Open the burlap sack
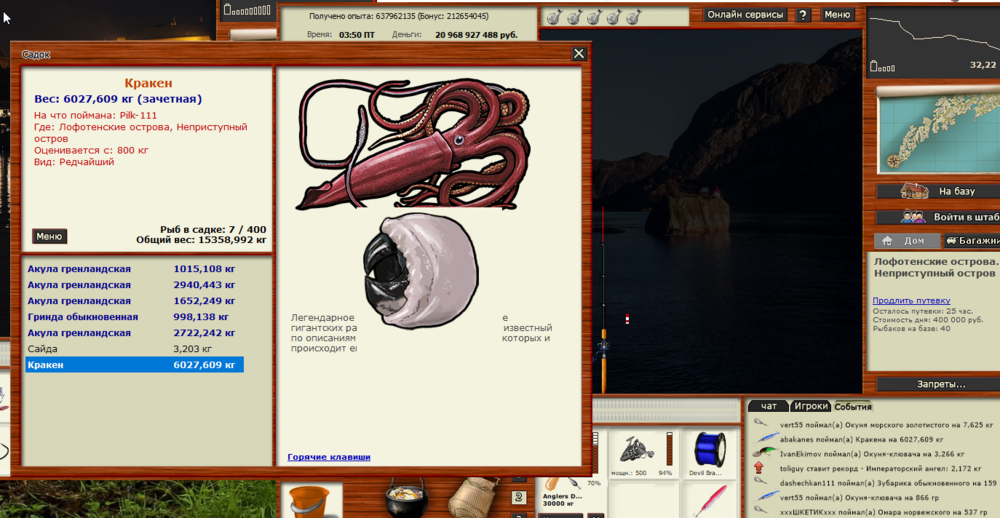This screenshot has height=518, width=1000. pos(473,498)
